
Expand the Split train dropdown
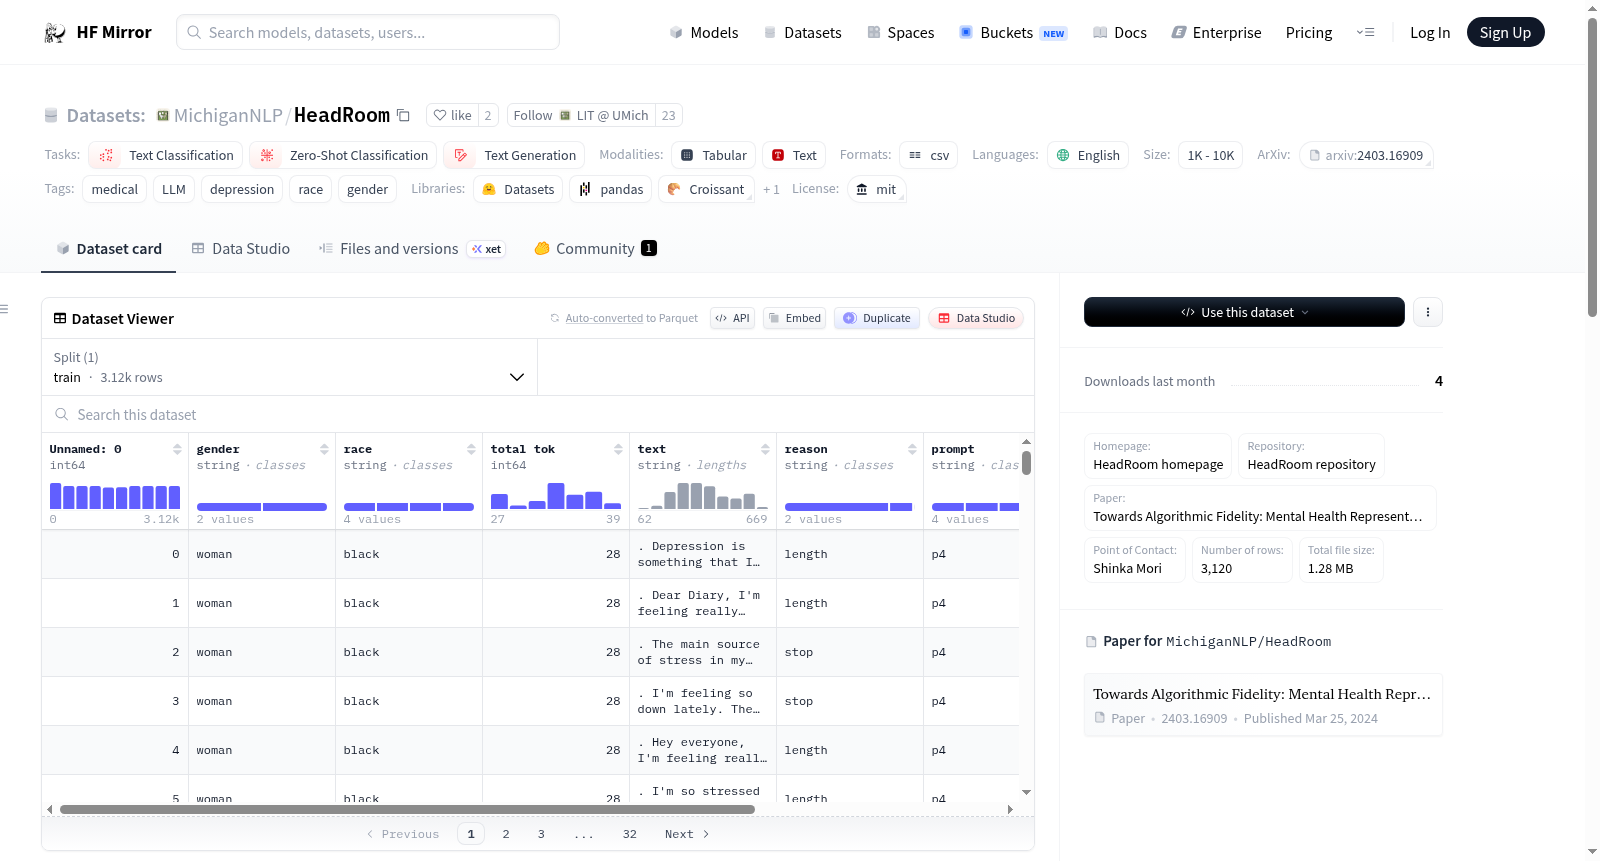[289, 367]
